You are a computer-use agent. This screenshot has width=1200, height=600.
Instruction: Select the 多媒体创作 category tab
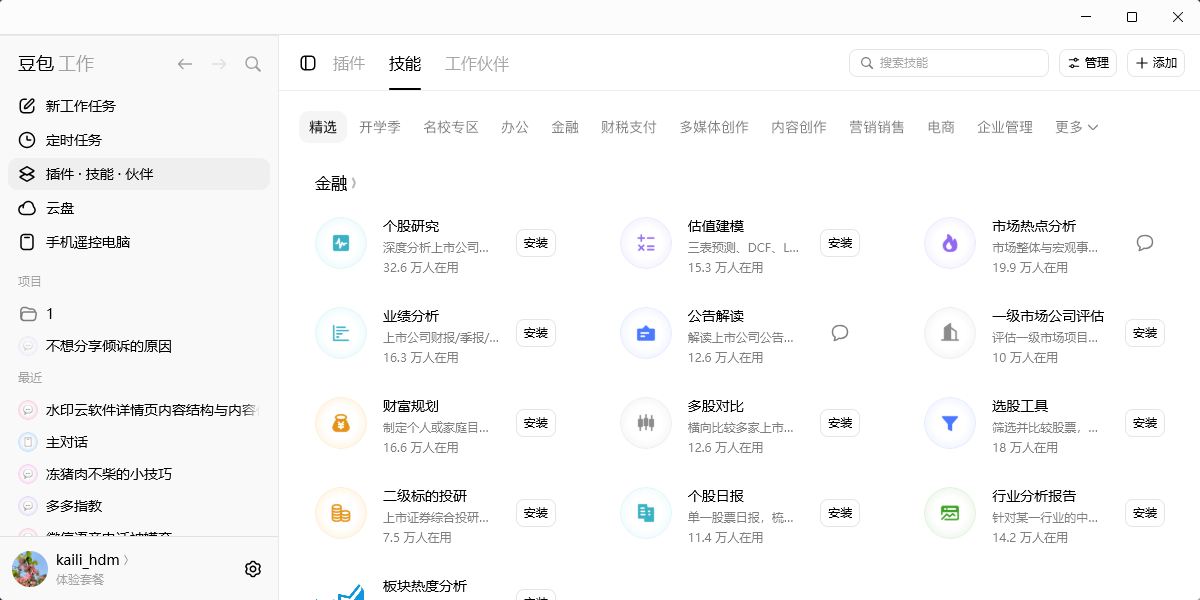714,127
